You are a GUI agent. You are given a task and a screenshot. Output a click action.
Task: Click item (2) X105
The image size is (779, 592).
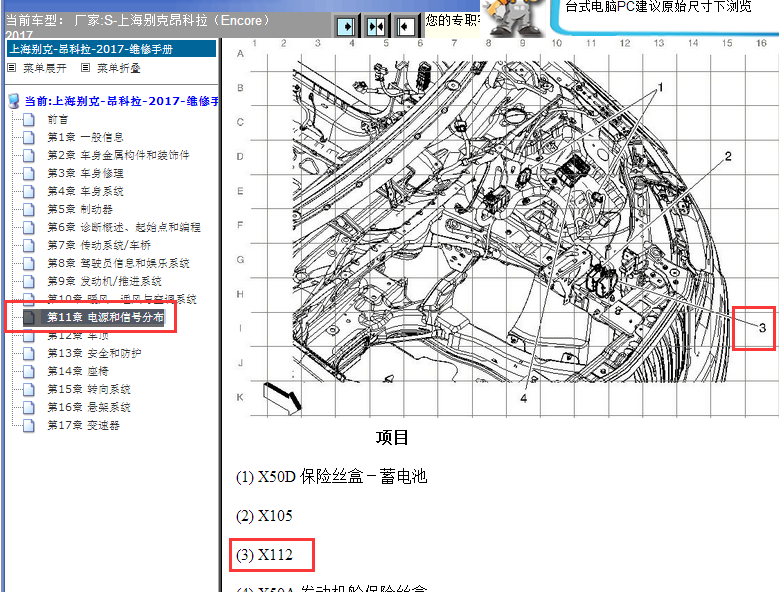tap(264, 516)
